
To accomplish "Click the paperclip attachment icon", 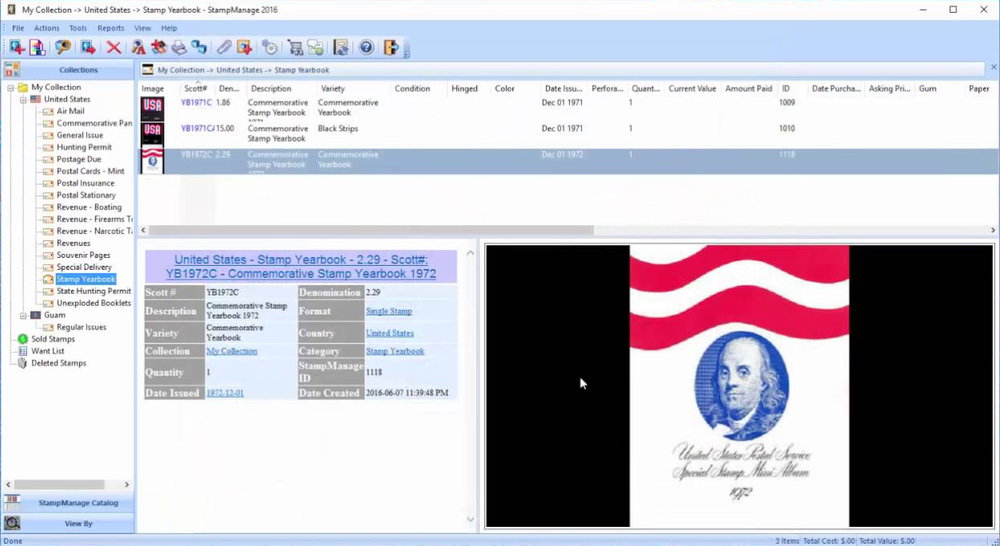I will click(x=224, y=47).
